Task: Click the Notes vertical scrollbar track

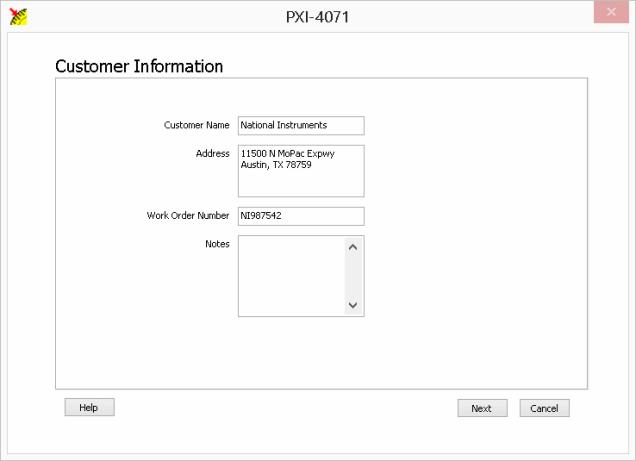Action: pyautogui.click(x=352, y=276)
